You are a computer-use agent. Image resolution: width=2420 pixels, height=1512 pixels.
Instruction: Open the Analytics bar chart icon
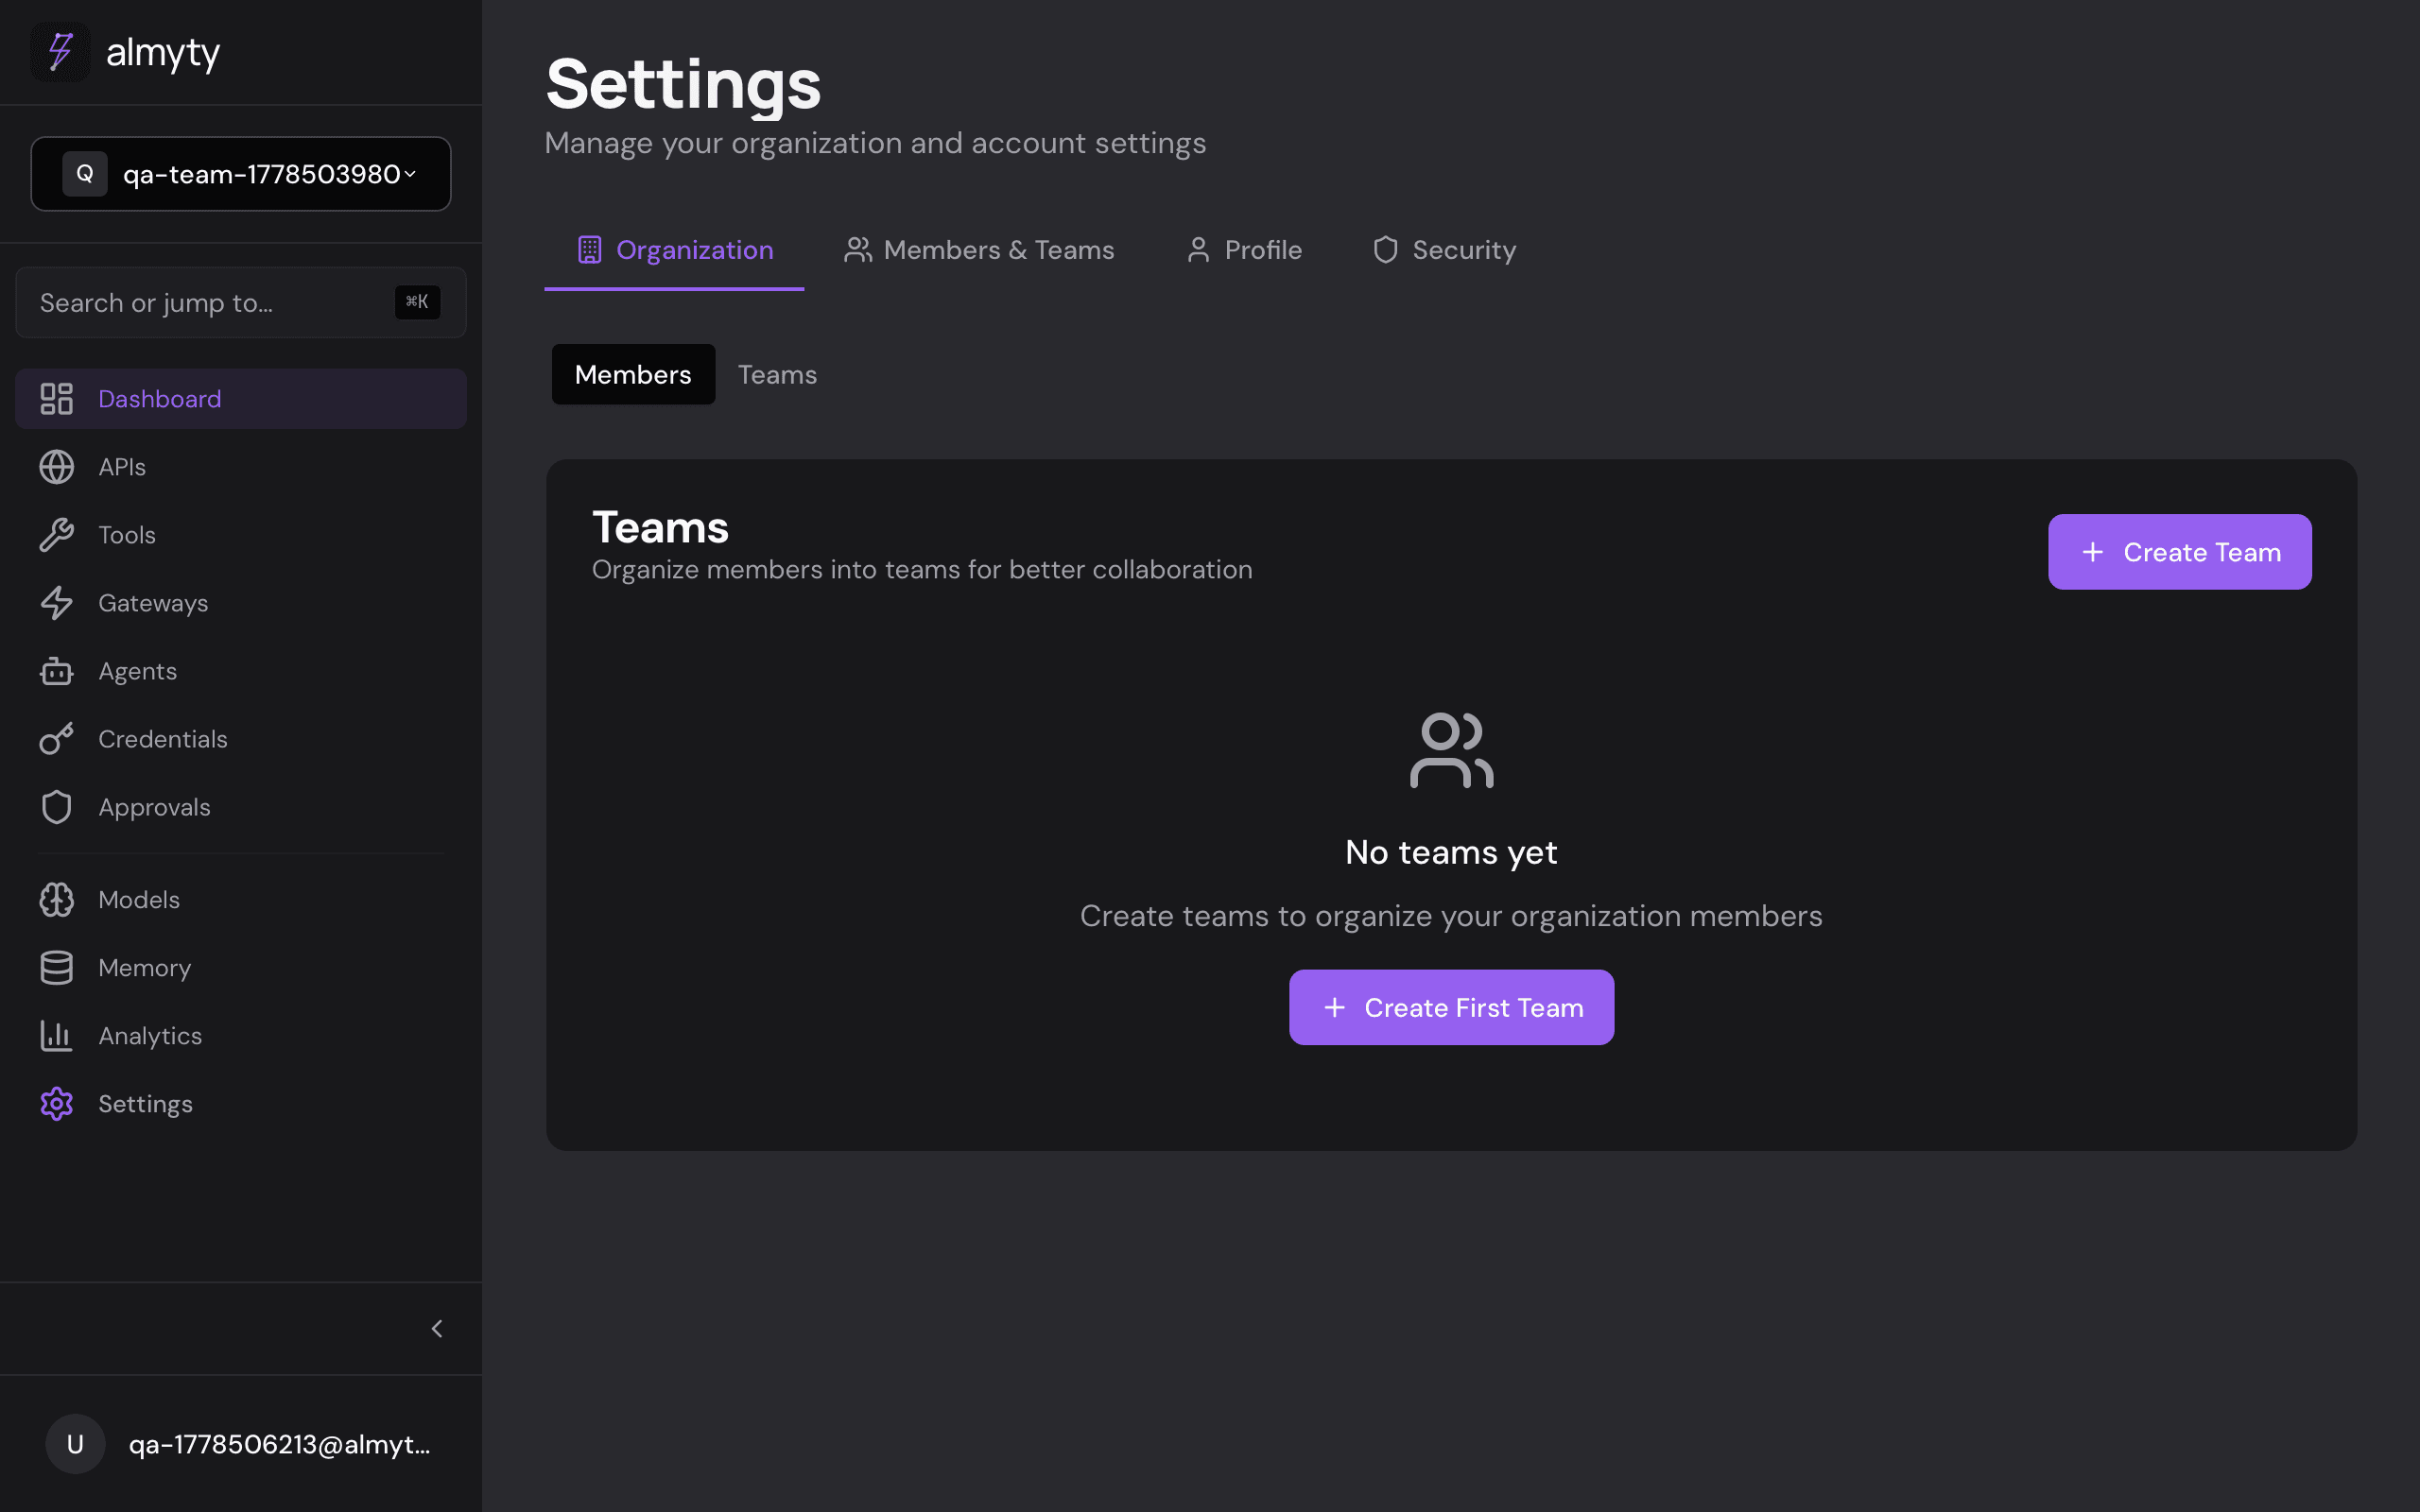click(x=56, y=1036)
